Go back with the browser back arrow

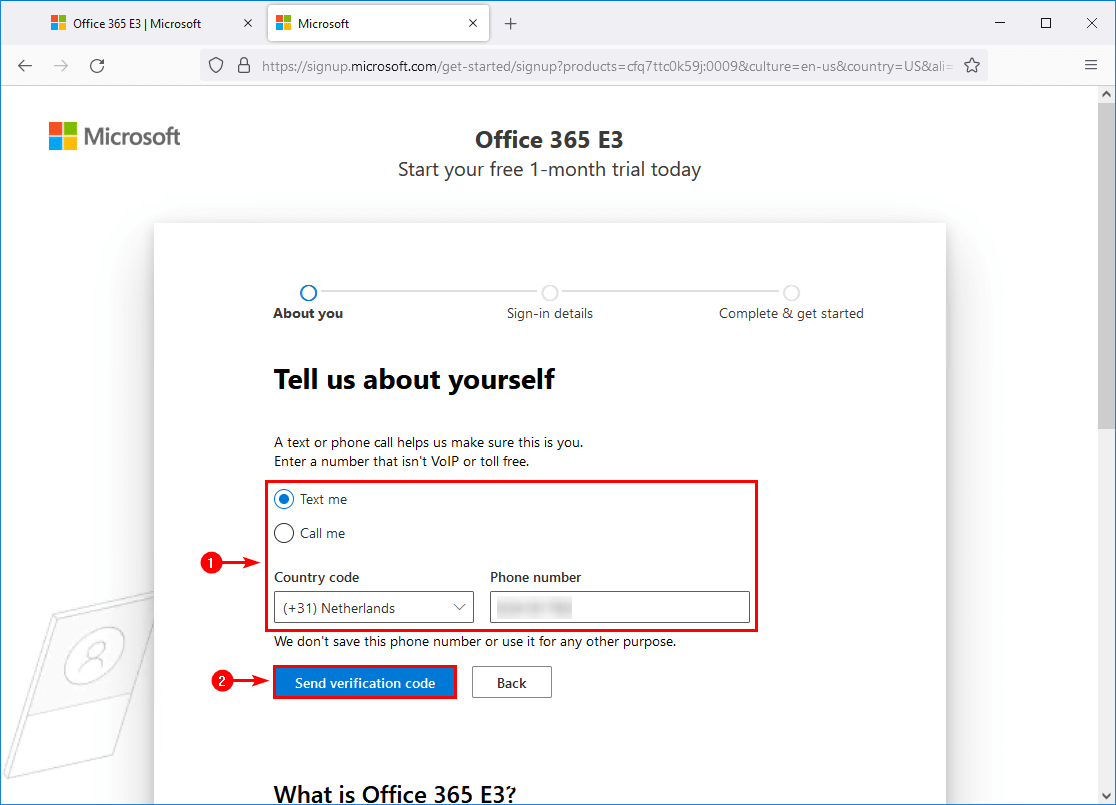pos(26,66)
